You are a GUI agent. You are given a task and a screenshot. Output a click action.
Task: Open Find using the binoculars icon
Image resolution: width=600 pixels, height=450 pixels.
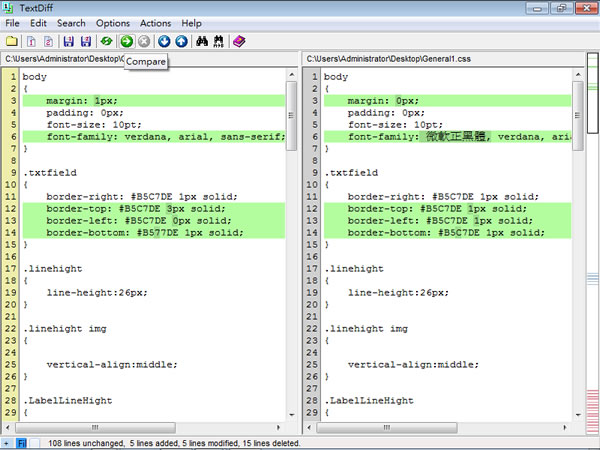(x=201, y=41)
